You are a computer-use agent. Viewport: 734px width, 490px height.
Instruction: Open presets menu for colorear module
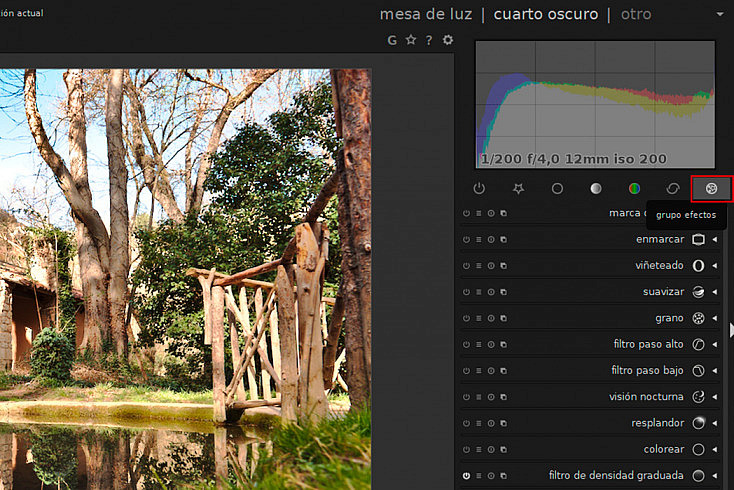point(478,449)
